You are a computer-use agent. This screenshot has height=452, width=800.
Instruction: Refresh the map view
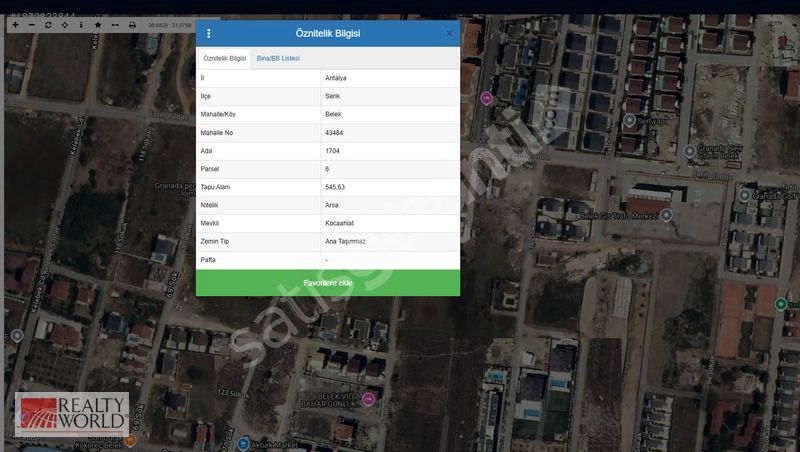pos(48,25)
